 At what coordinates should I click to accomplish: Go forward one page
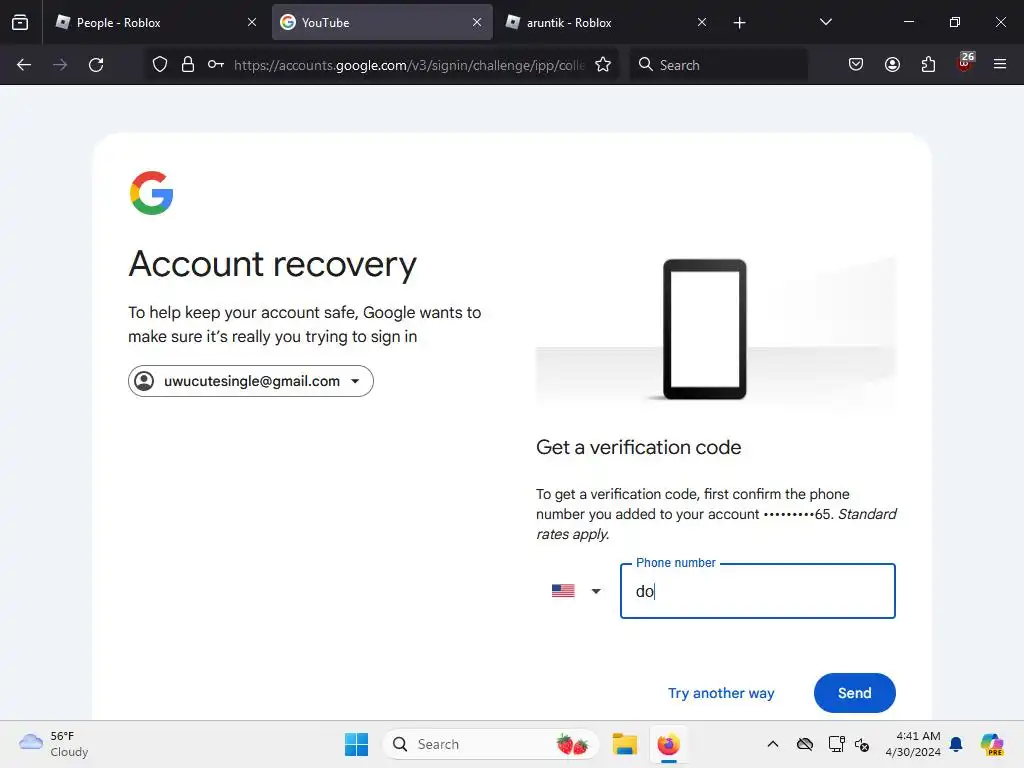point(60,65)
